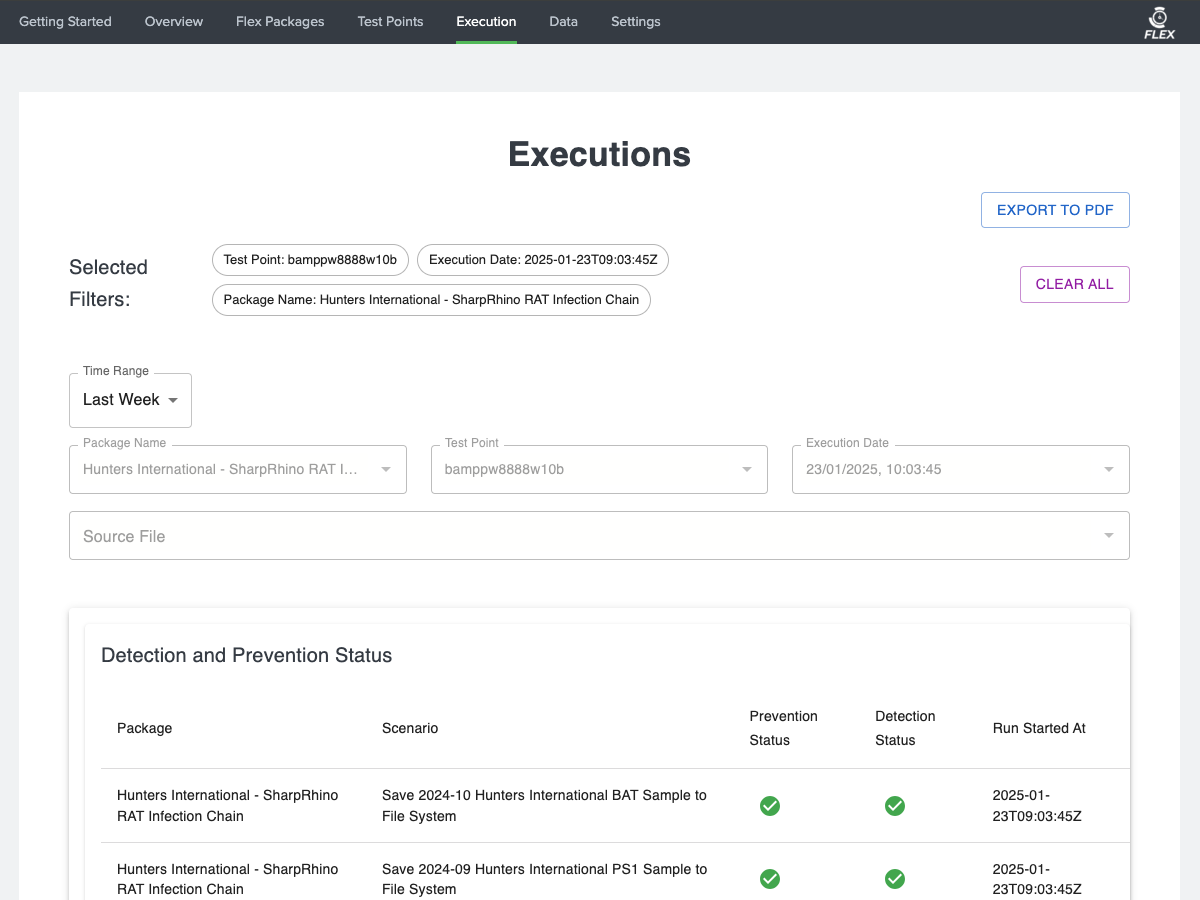
Task: Switch to the Data tab
Action: [x=563, y=21]
